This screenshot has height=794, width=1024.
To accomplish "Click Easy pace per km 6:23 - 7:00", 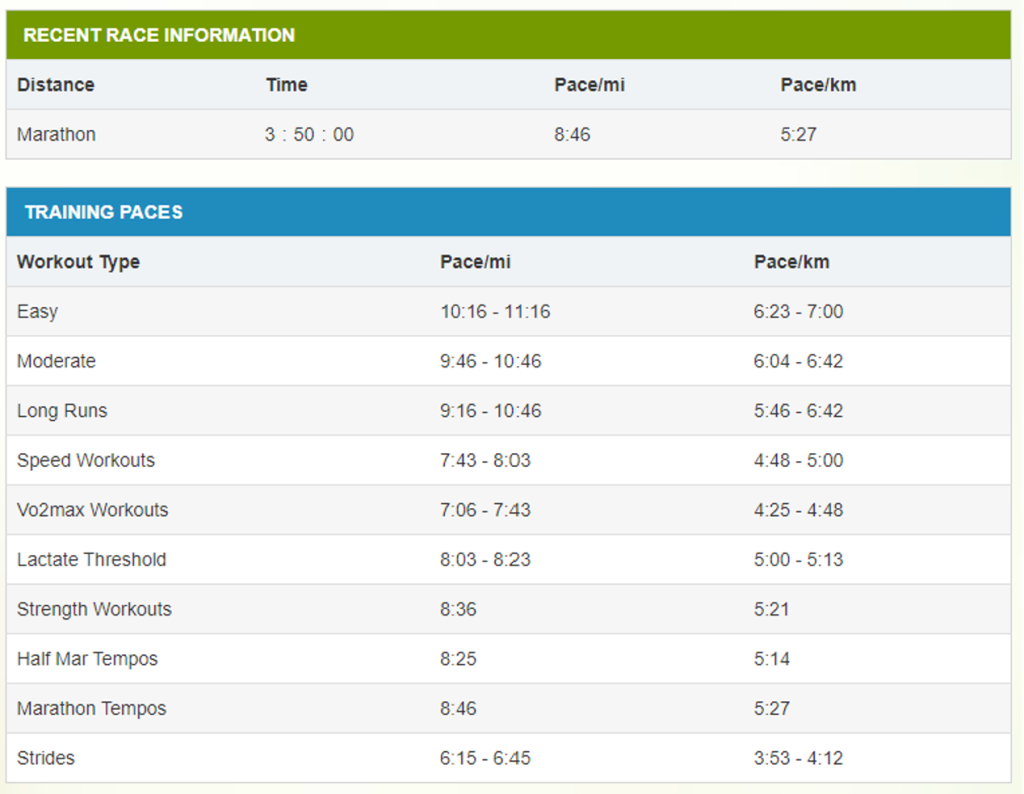I will (x=798, y=311).
